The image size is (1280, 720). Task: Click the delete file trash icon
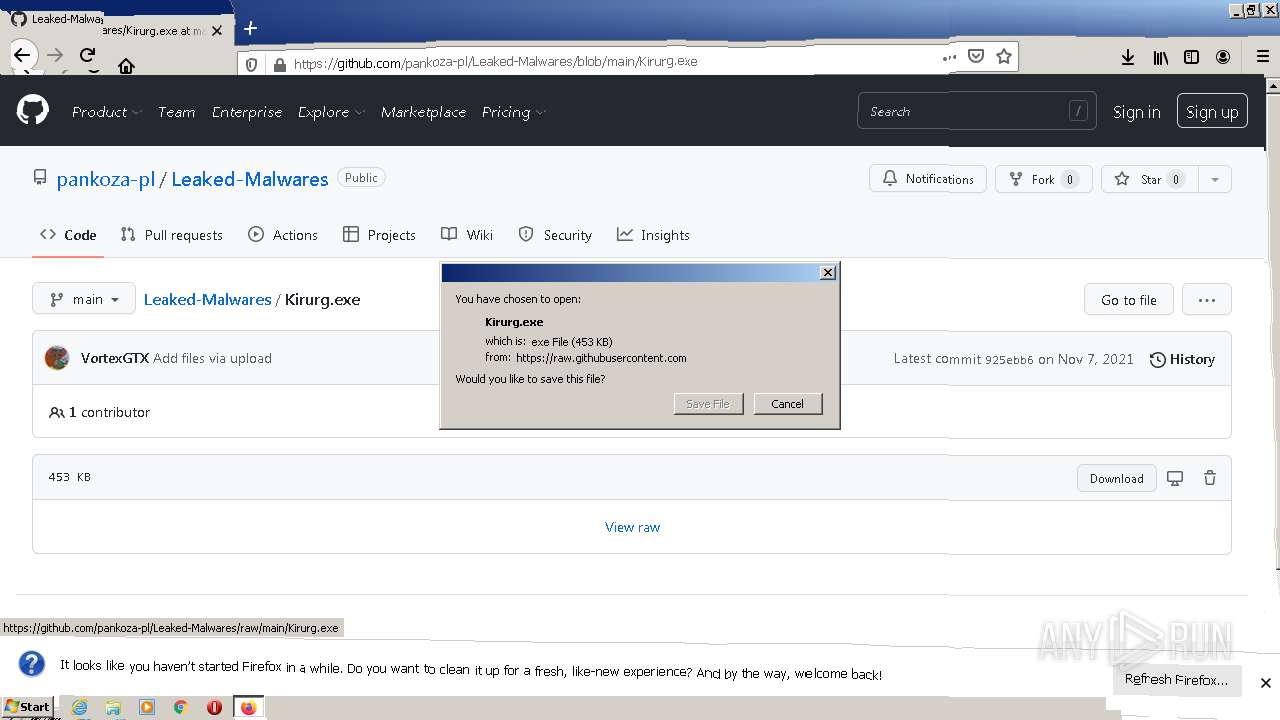[1209, 478]
